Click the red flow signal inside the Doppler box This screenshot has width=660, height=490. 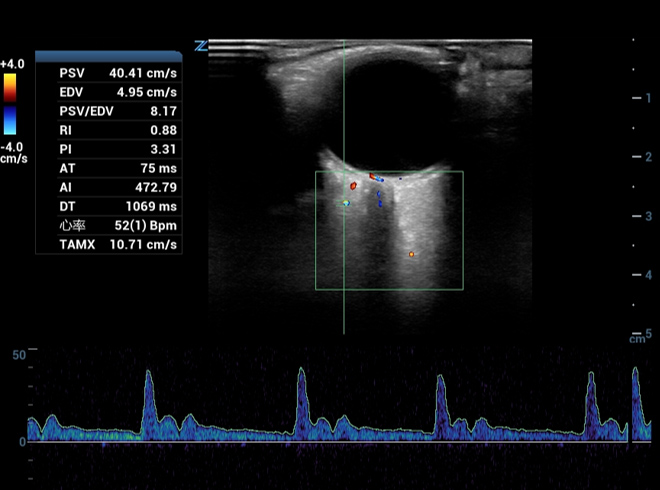tap(353, 185)
